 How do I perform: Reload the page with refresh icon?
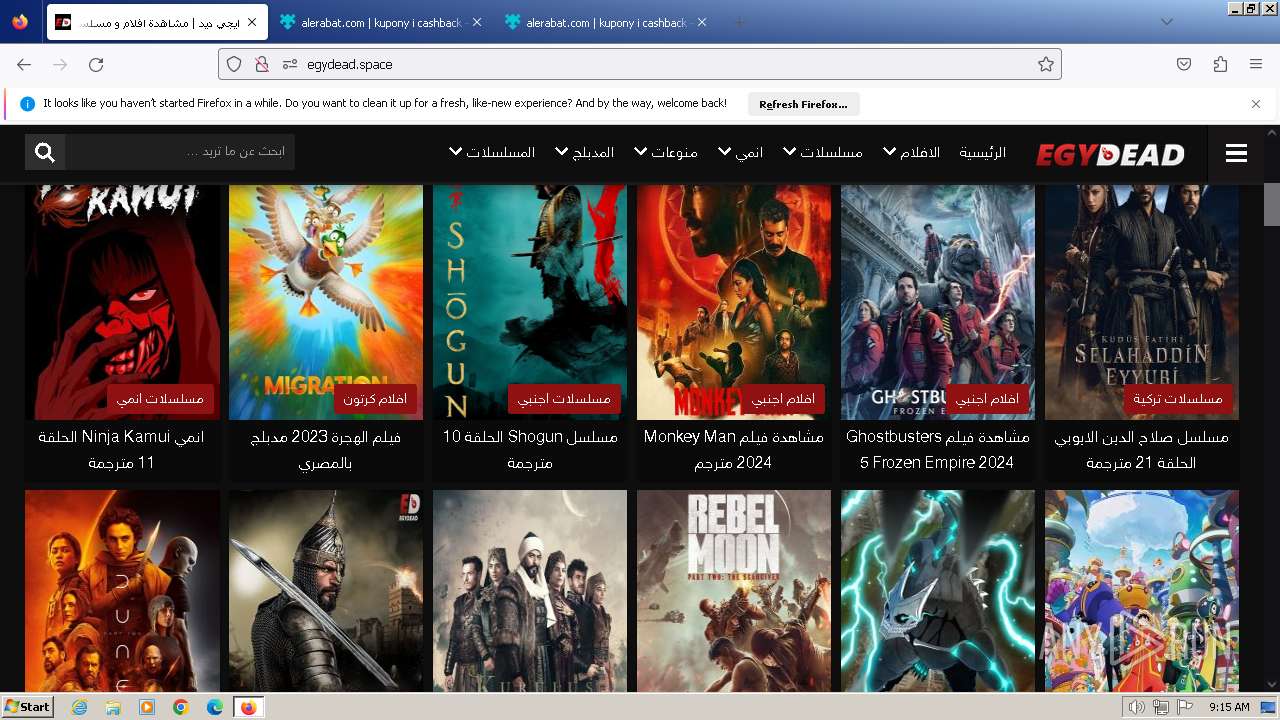tap(96, 64)
